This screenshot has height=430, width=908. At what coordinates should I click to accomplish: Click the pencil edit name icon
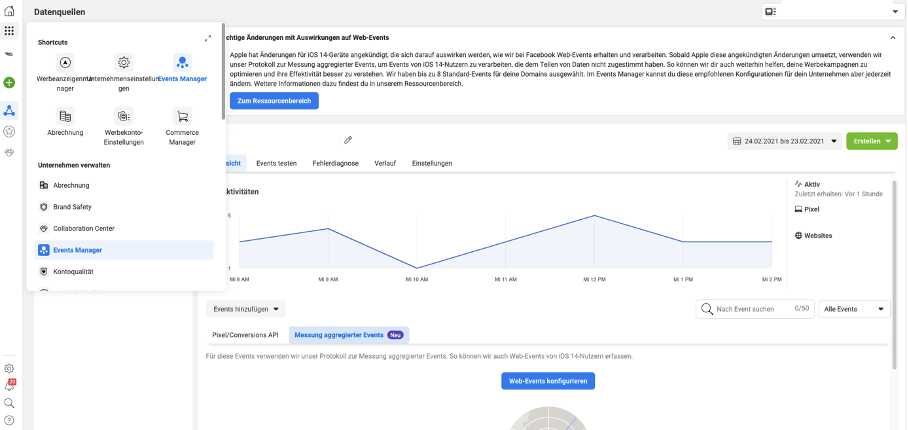coord(348,140)
